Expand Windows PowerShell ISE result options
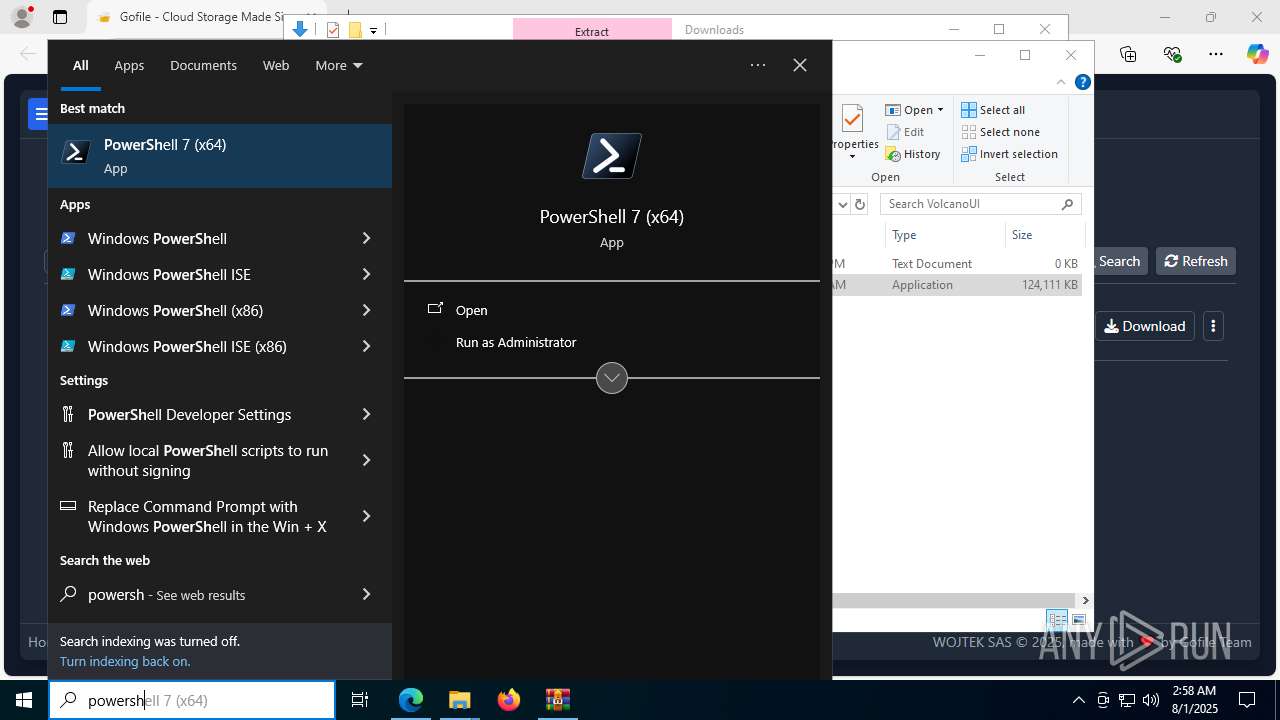Screen dimensions: 1280x720 366,274
